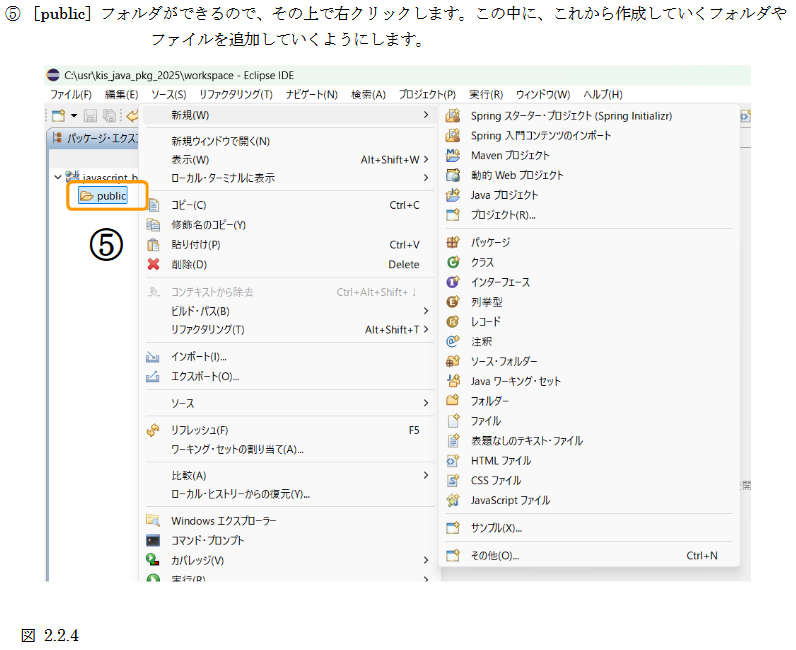Click the Java プロジェクト icon
This screenshot has width=796, height=650.
pos(453,195)
